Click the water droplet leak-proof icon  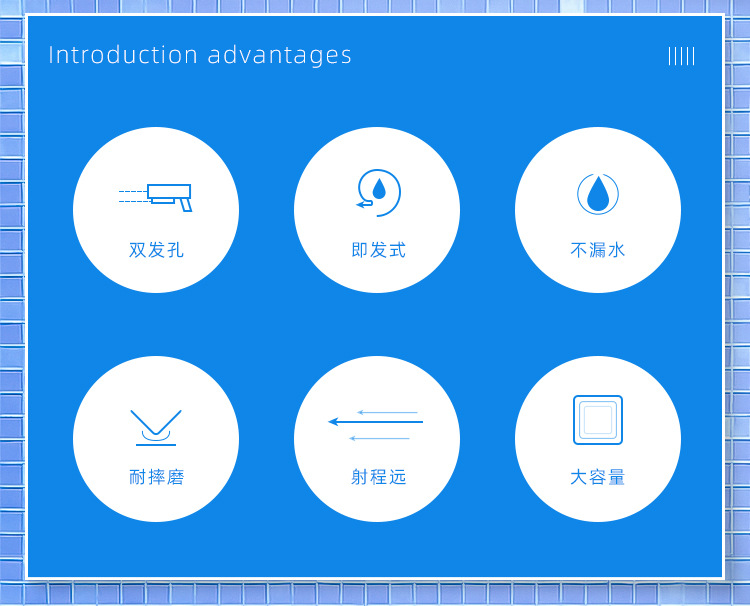pyautogui.click(x=598, y=194)
